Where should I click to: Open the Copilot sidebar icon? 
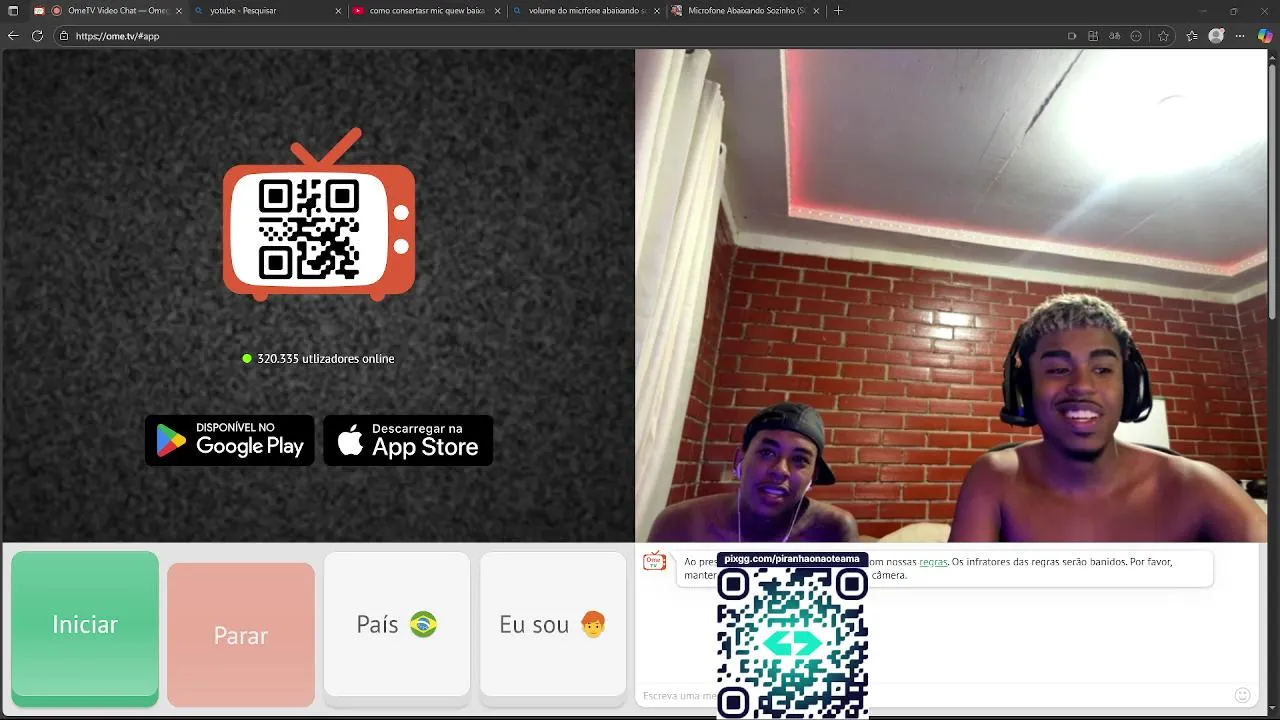[x=1265, y=36]
